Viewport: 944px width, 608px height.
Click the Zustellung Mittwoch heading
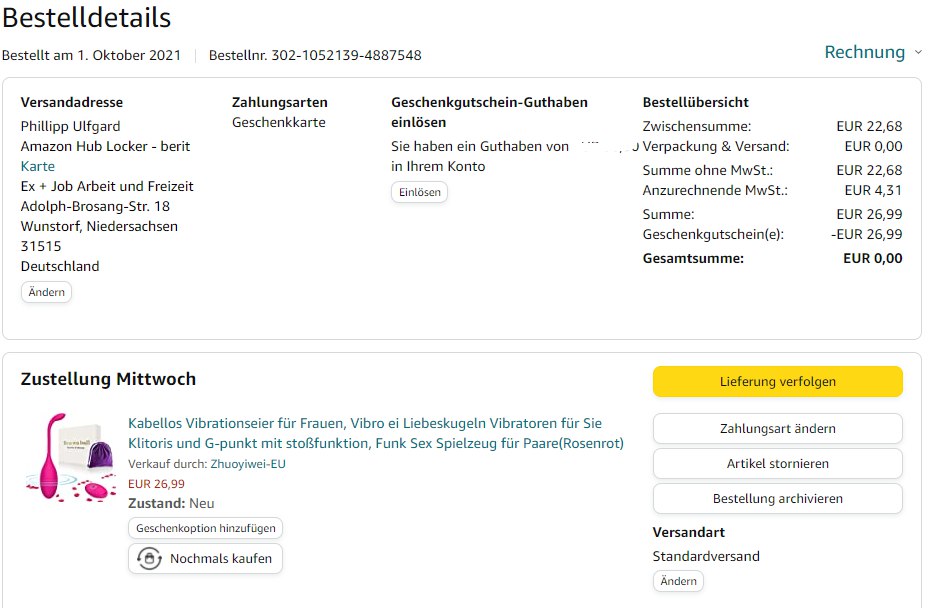(x=108, y=379)
